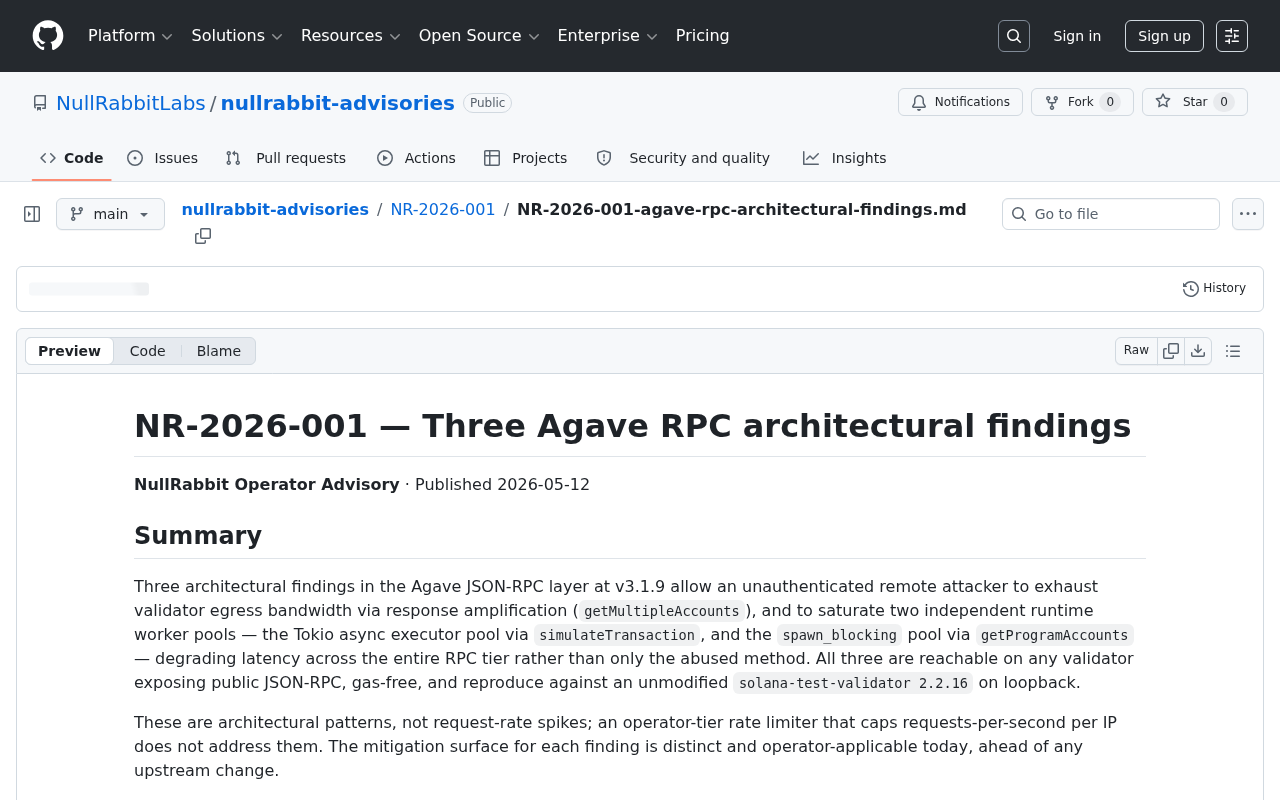Open the appearance settings icon button
Screen dimensions: 1280x800
pos(1232,36)
